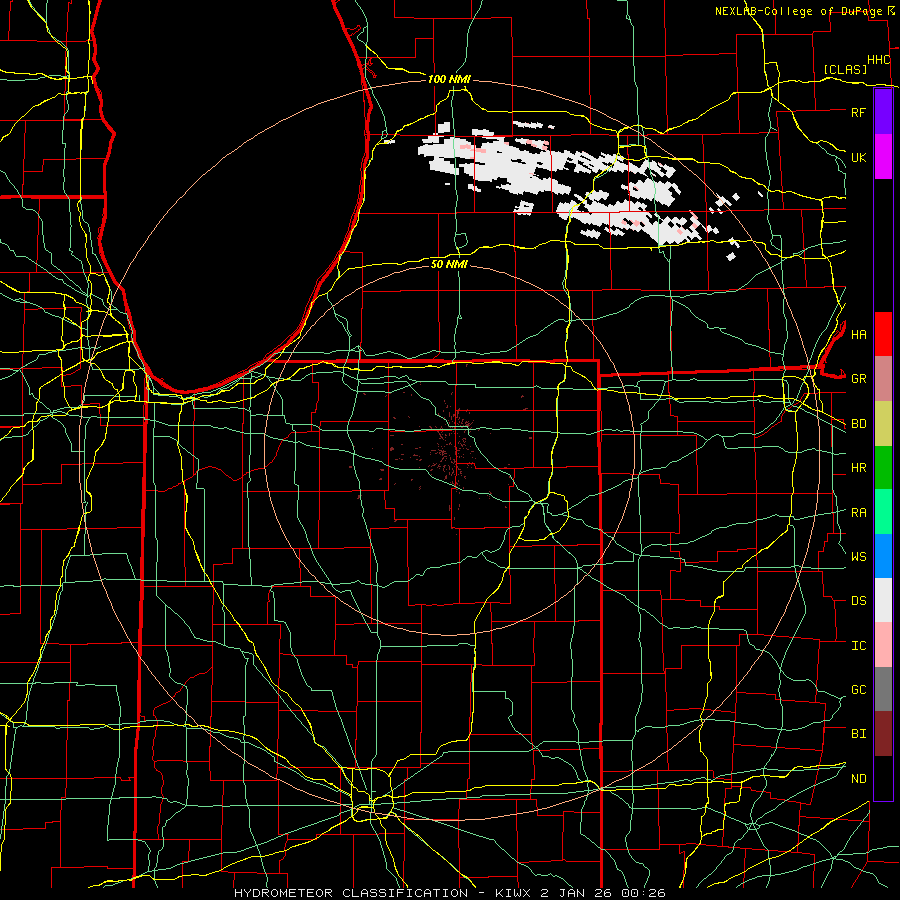The width and height of the screenshot is (900, 900).
Task: Click the RA legend label
Action: pyautogui.click(x=858, y=513)
